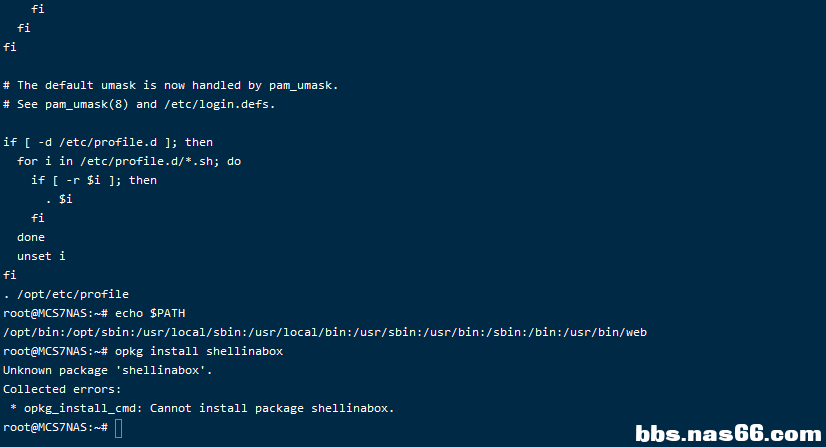Click the 'unset i' line
This screenshot has width=826, height=447.
click(41, 256)
